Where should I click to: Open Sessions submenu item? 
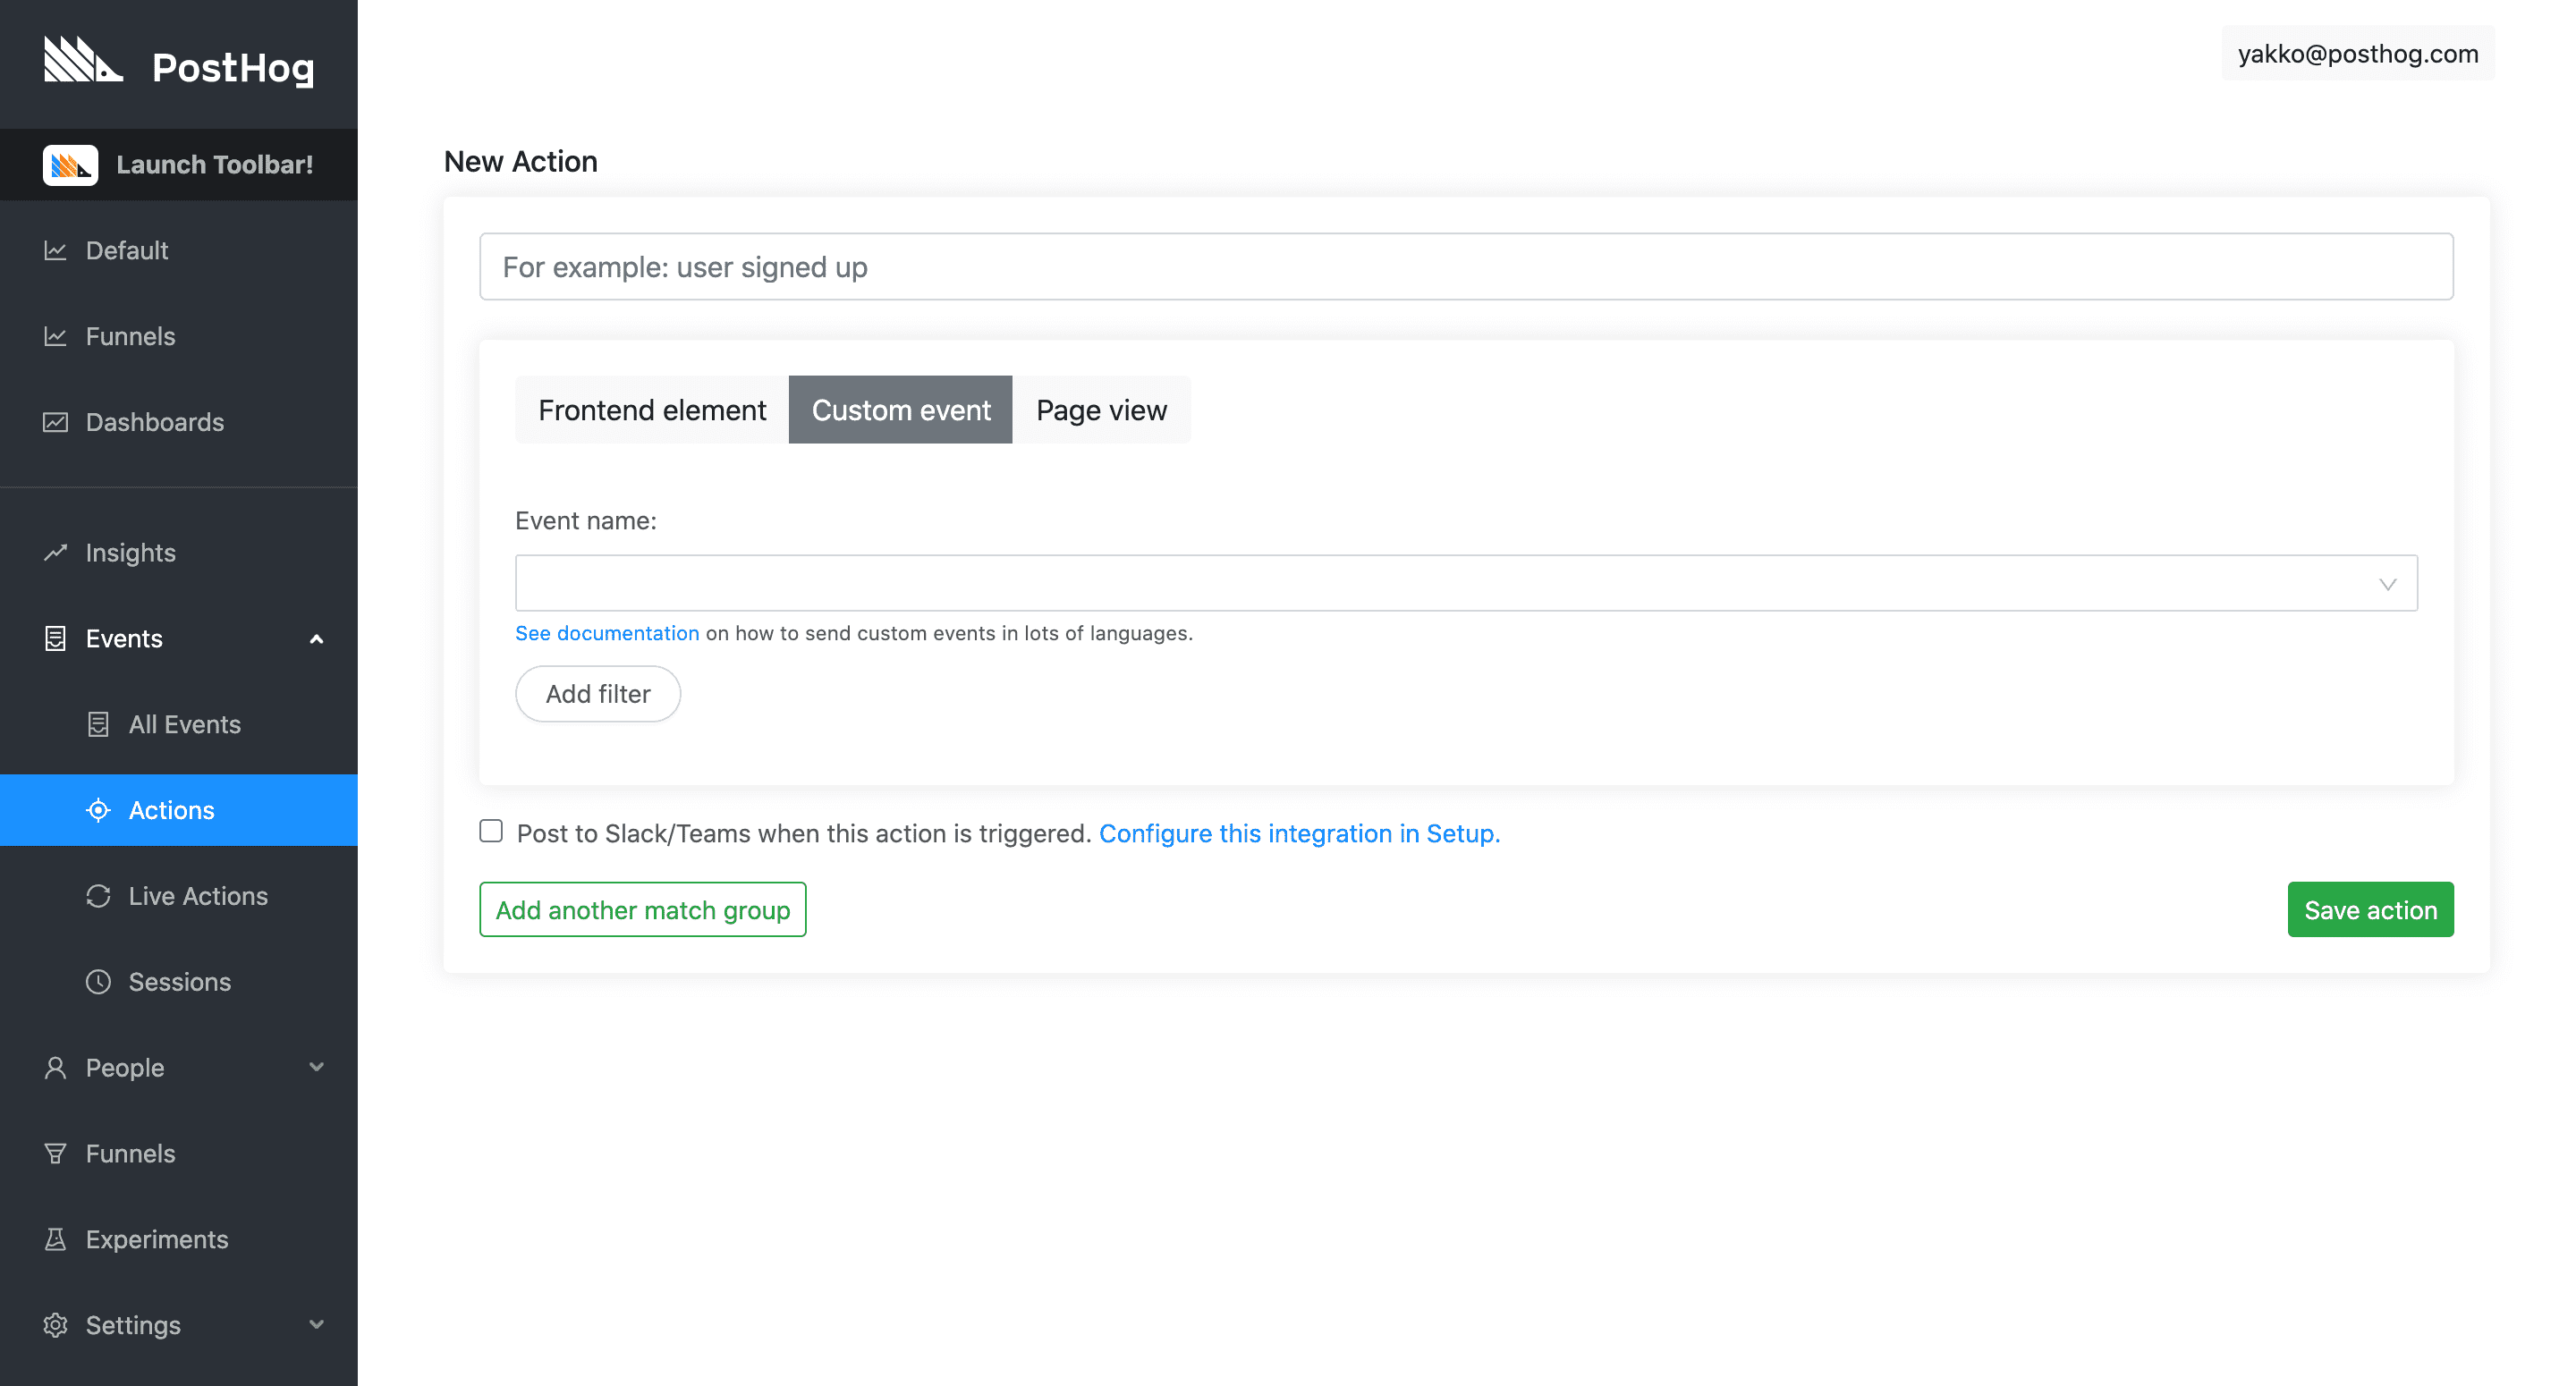(x=179, y=982)
